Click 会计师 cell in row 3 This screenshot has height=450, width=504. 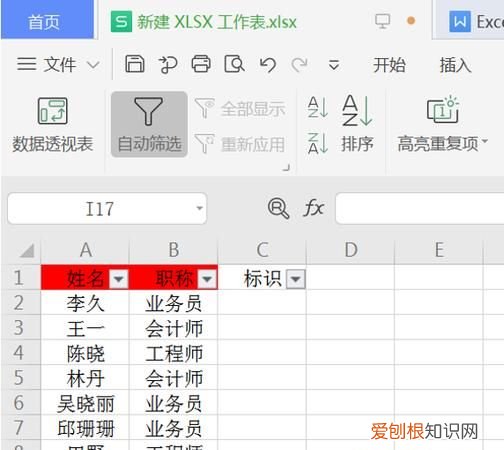pos(174,328)
